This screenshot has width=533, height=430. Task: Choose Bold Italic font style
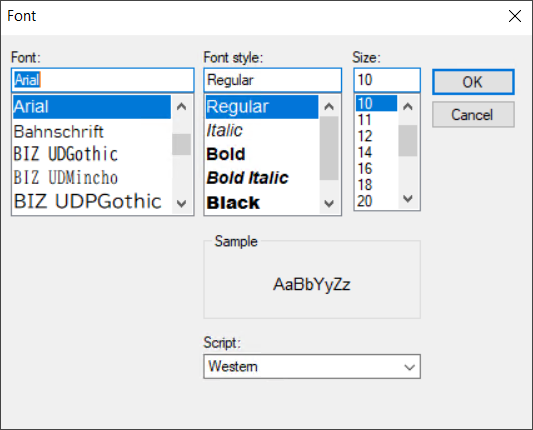[x=262, y=178]
